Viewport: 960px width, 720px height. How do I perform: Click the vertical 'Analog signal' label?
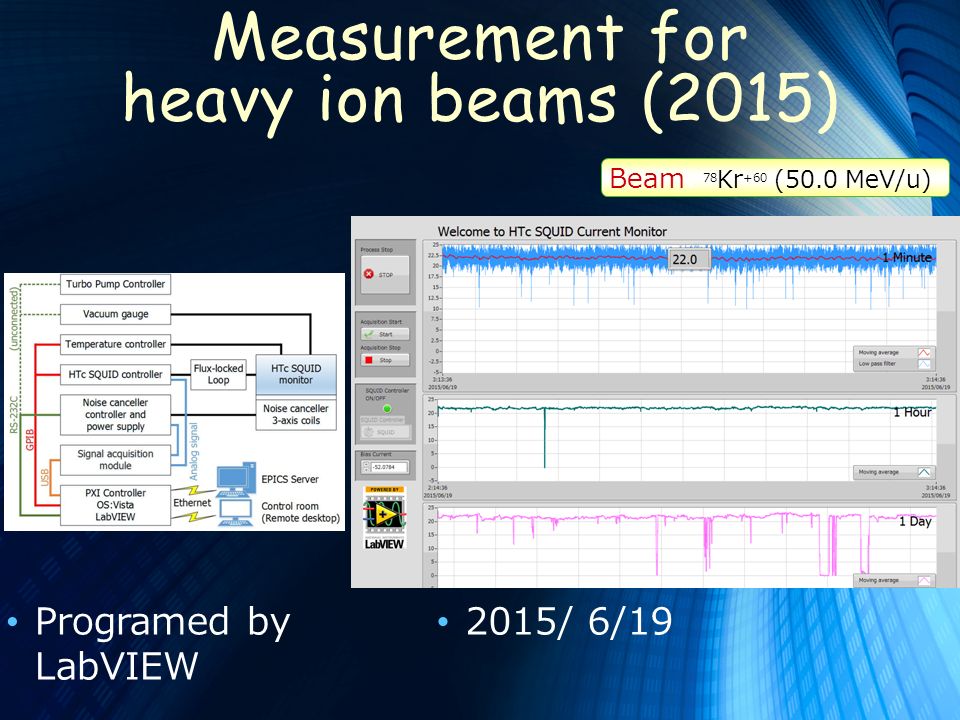[193, 451]
